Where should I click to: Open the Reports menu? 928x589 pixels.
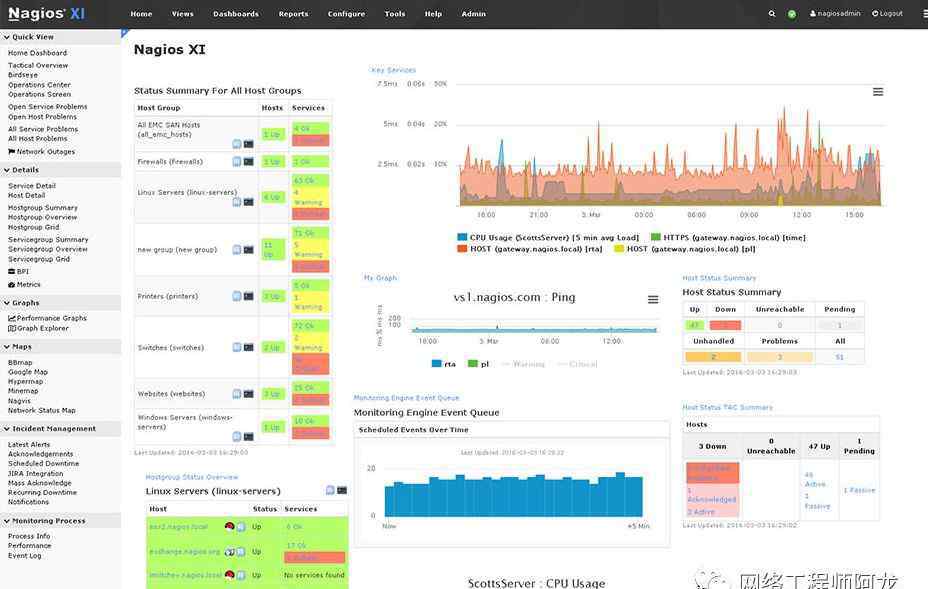coord(294,14)
